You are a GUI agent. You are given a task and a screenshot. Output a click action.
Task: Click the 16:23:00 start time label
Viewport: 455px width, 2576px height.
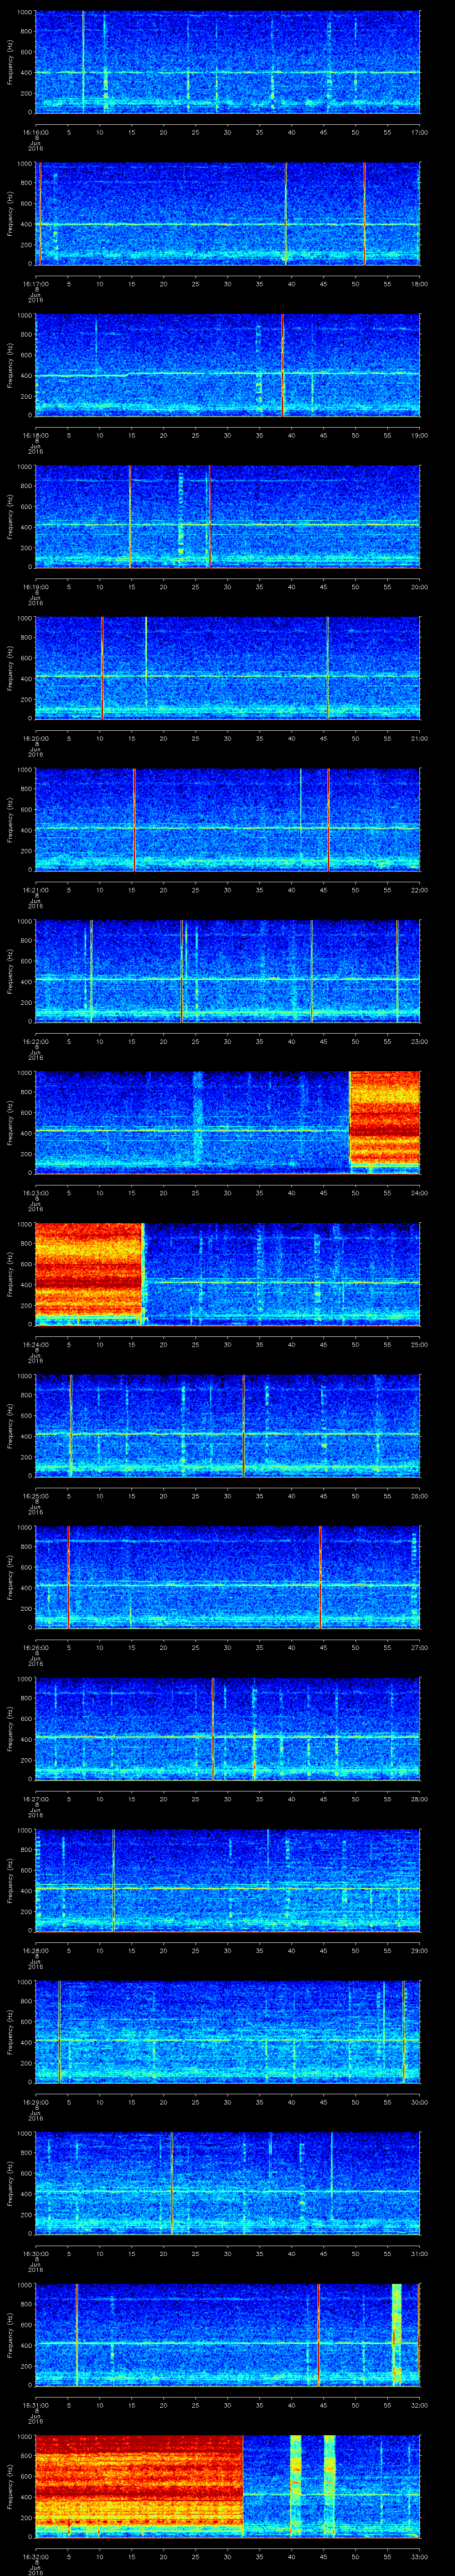pos(35,1193)
